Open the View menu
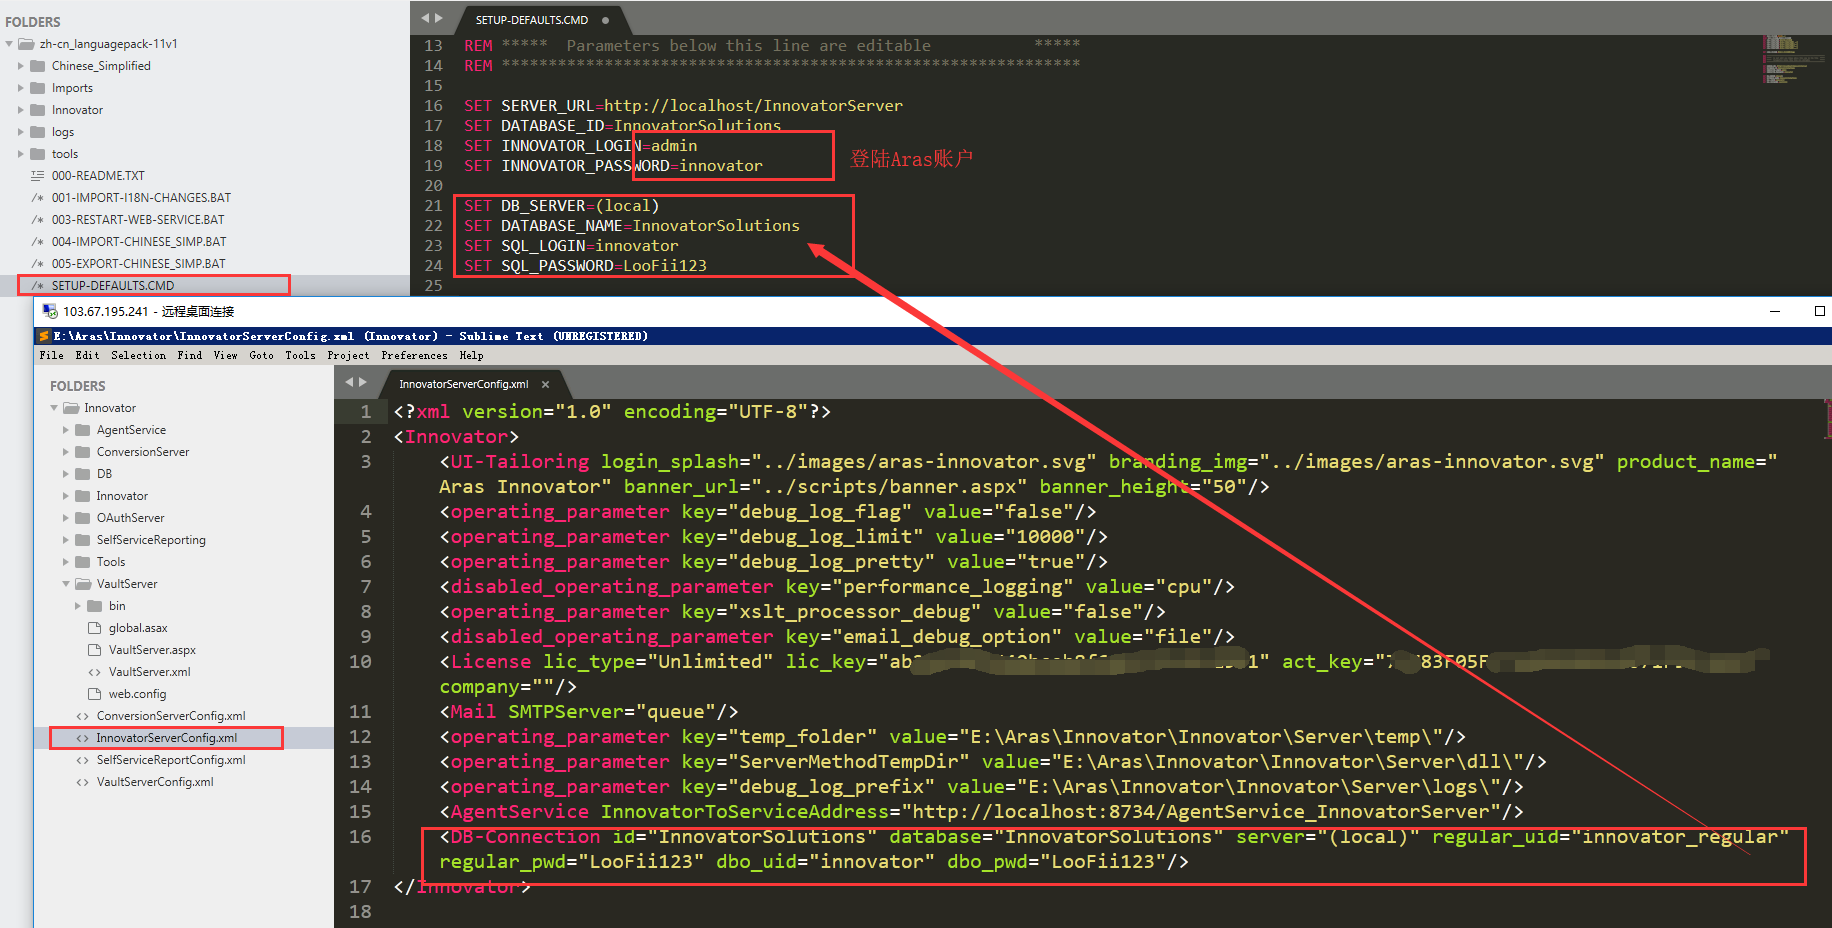The width and height of the screenshot is (1832, 928). pos(225,355)
